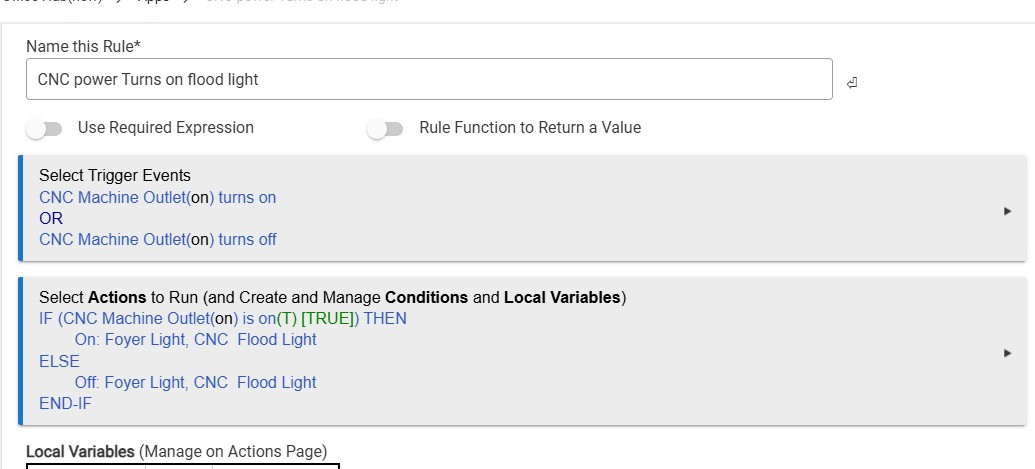1035x469 pixels.
Task: Click the rule name text field
Action: tap(429, 79)
